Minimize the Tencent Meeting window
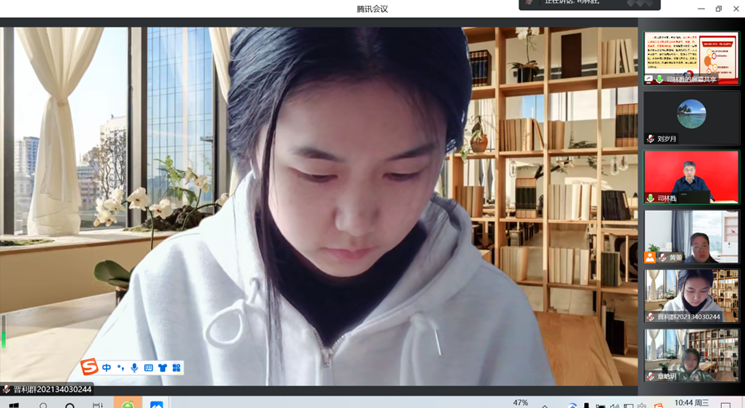This screenshot has width=745, height=408. tap(701, 9)
